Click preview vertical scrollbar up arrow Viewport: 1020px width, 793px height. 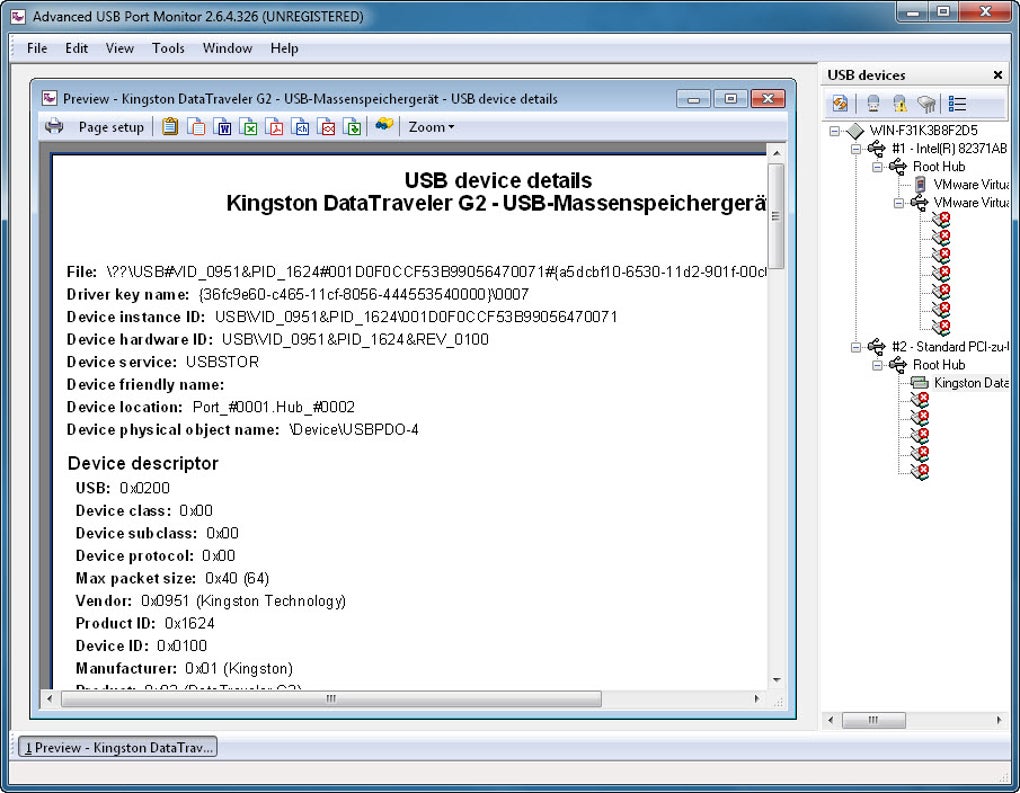[x=776, y=153]
